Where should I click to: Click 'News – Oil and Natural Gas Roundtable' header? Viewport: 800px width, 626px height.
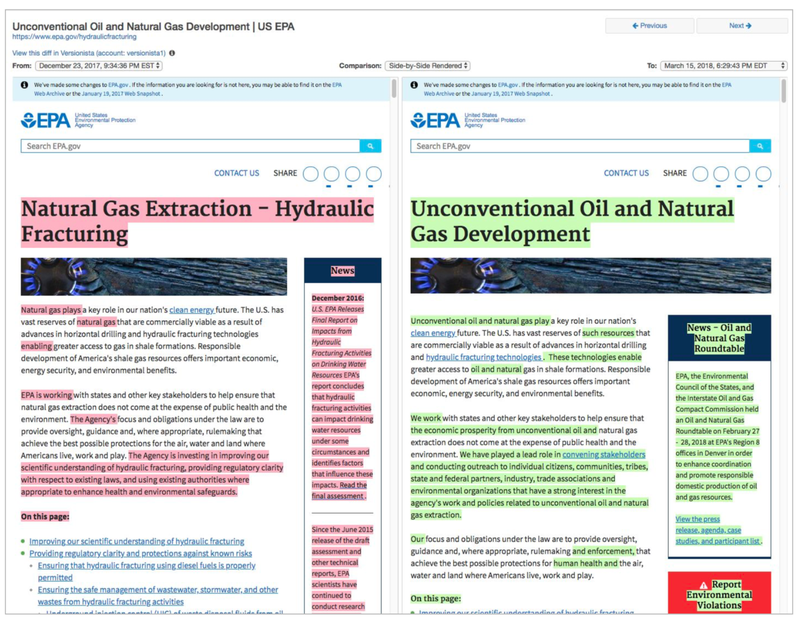719,338
